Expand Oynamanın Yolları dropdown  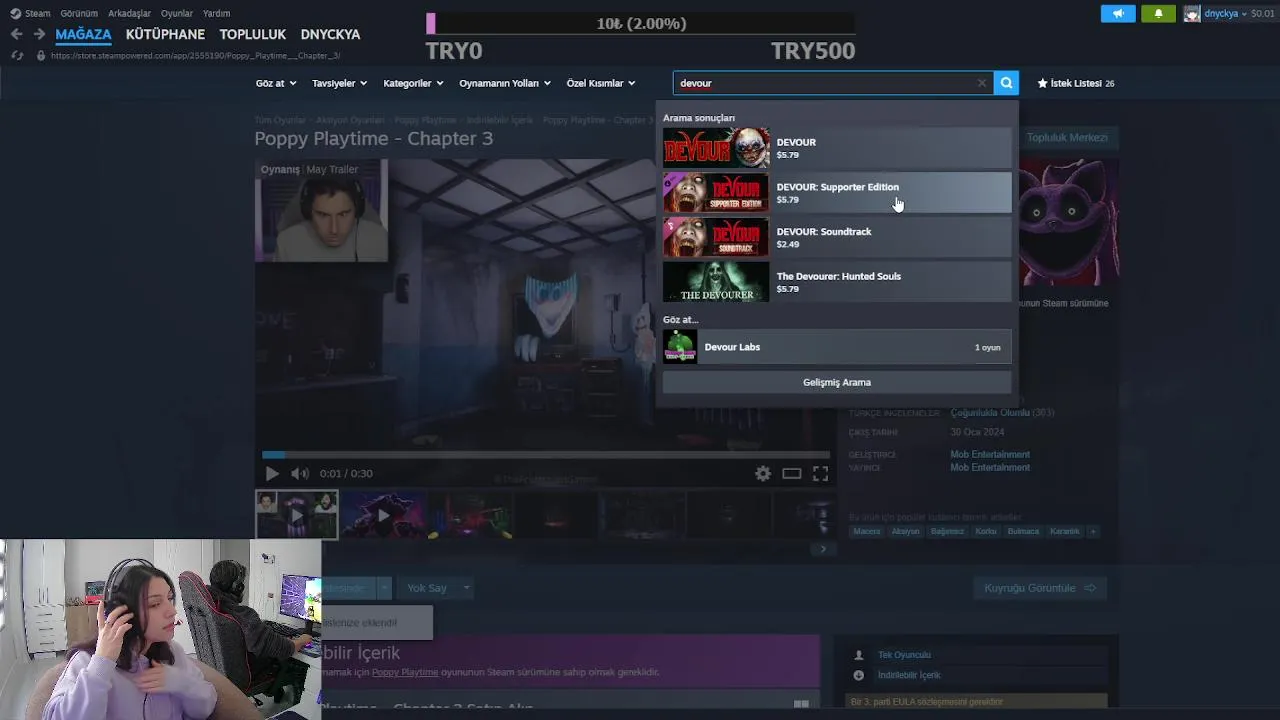(x=505, y=83)
